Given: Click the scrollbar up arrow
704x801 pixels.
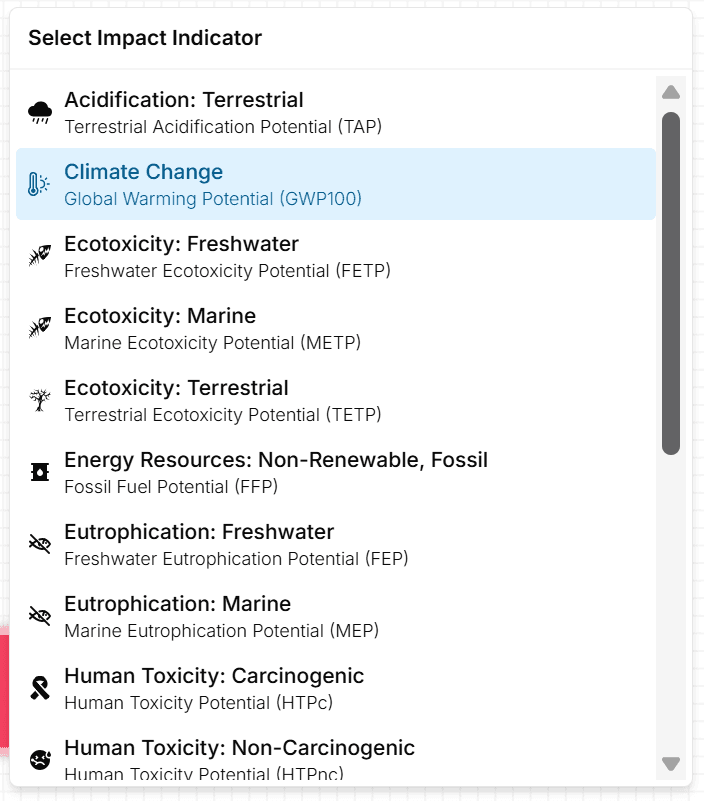Looking at the screenshot, I should [671, 93].
